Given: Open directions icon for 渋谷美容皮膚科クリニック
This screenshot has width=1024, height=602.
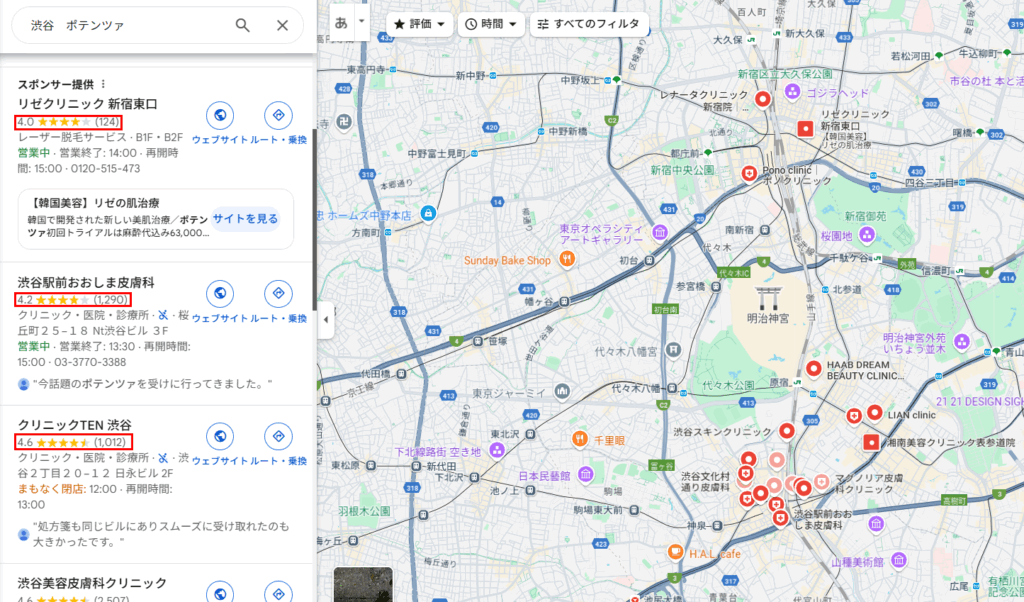Looking at the screenshot, I should point(278,592).
